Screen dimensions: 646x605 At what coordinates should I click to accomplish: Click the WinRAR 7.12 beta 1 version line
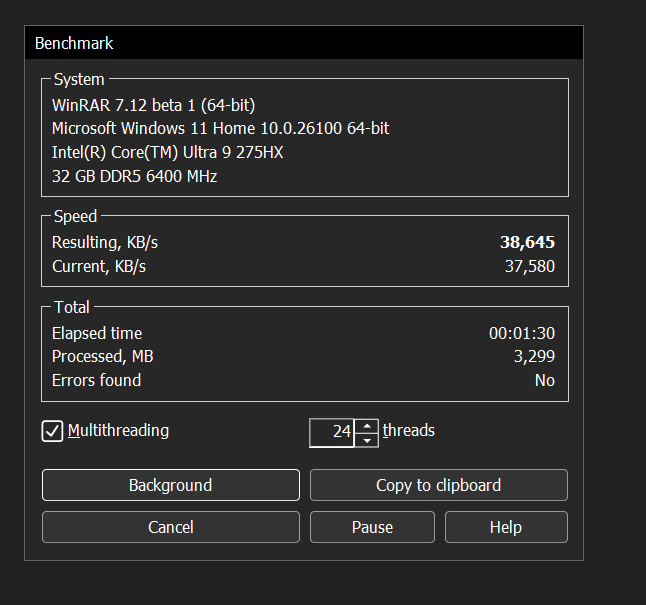(x=154, y=106)
